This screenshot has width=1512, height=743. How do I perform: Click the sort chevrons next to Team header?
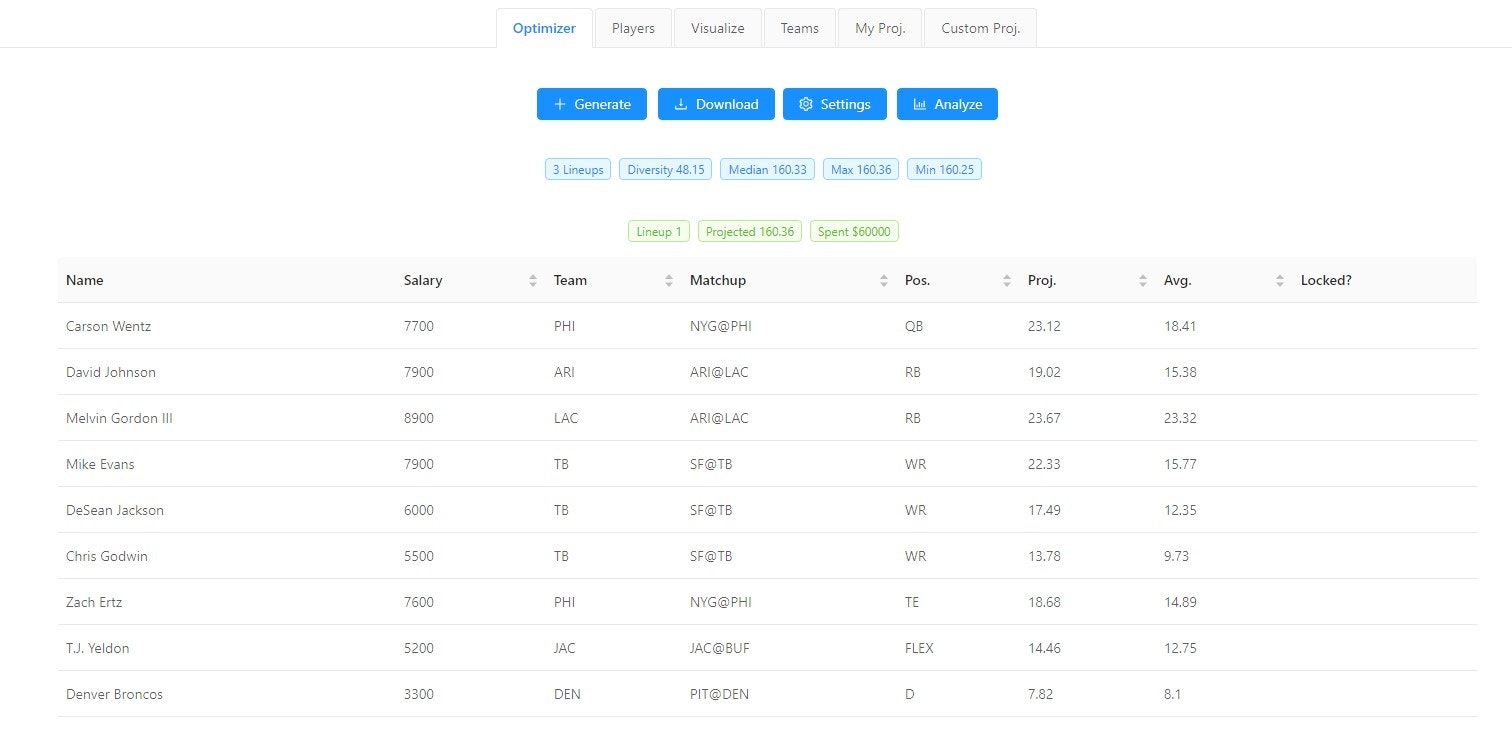(x=668, y=280)
